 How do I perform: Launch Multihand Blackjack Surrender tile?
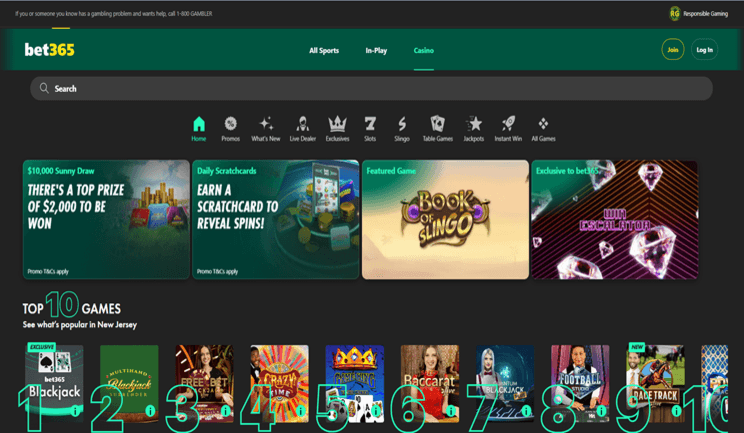coord(129,383)
